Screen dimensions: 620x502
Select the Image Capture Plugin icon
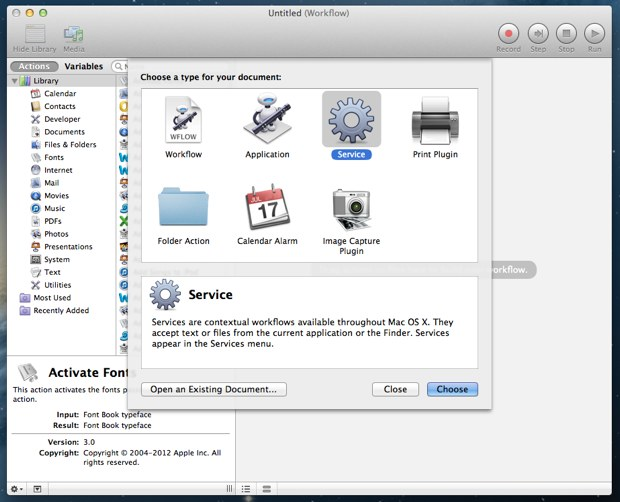click(x=351, y=209)
